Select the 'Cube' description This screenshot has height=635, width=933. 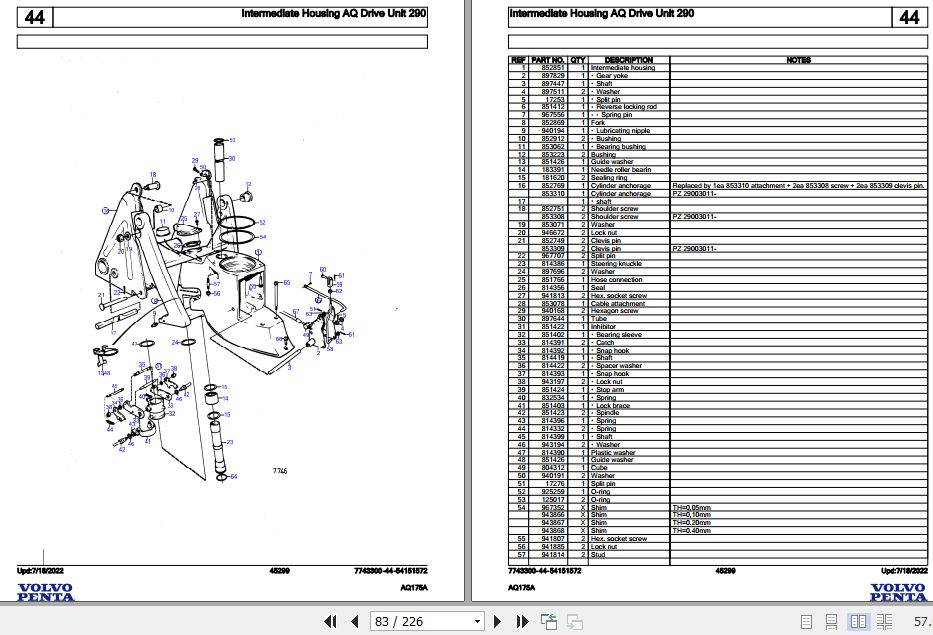coord(599,468)
